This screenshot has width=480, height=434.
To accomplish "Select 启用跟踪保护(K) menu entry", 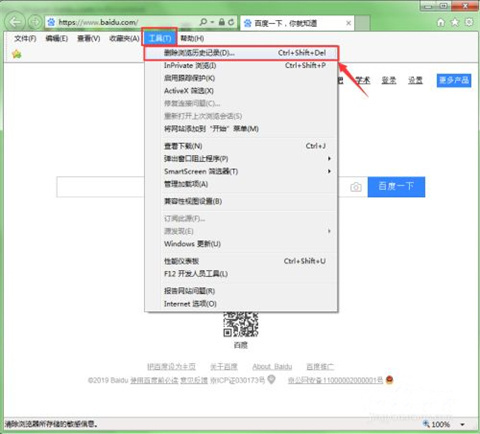I will point(241,78).
